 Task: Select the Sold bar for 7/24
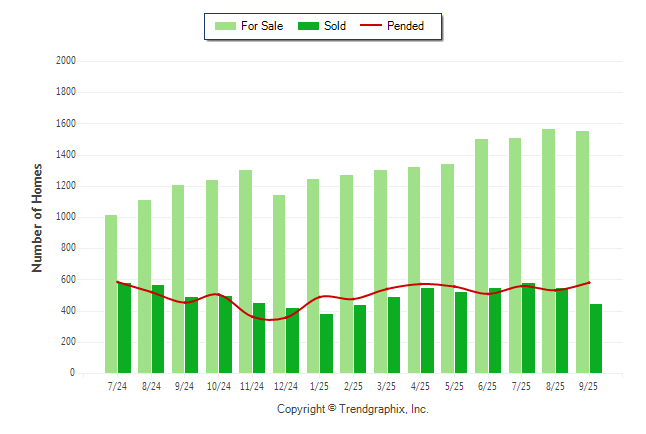pos(124,328)
